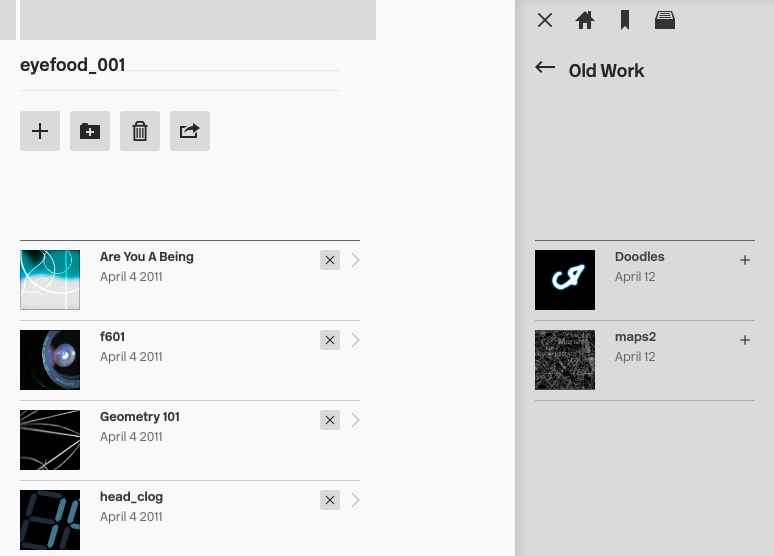This screenshot has width=774, height=556.
Task: Go back using arrow beside Old Work
Action: coord(545,68)
